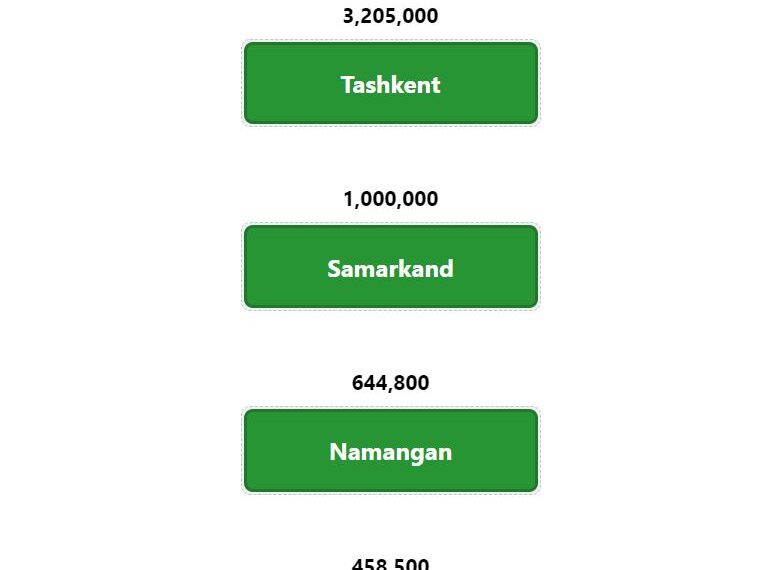773x570 pixels.
Task: Click the green Tashkent button
Action: (391, 83)
